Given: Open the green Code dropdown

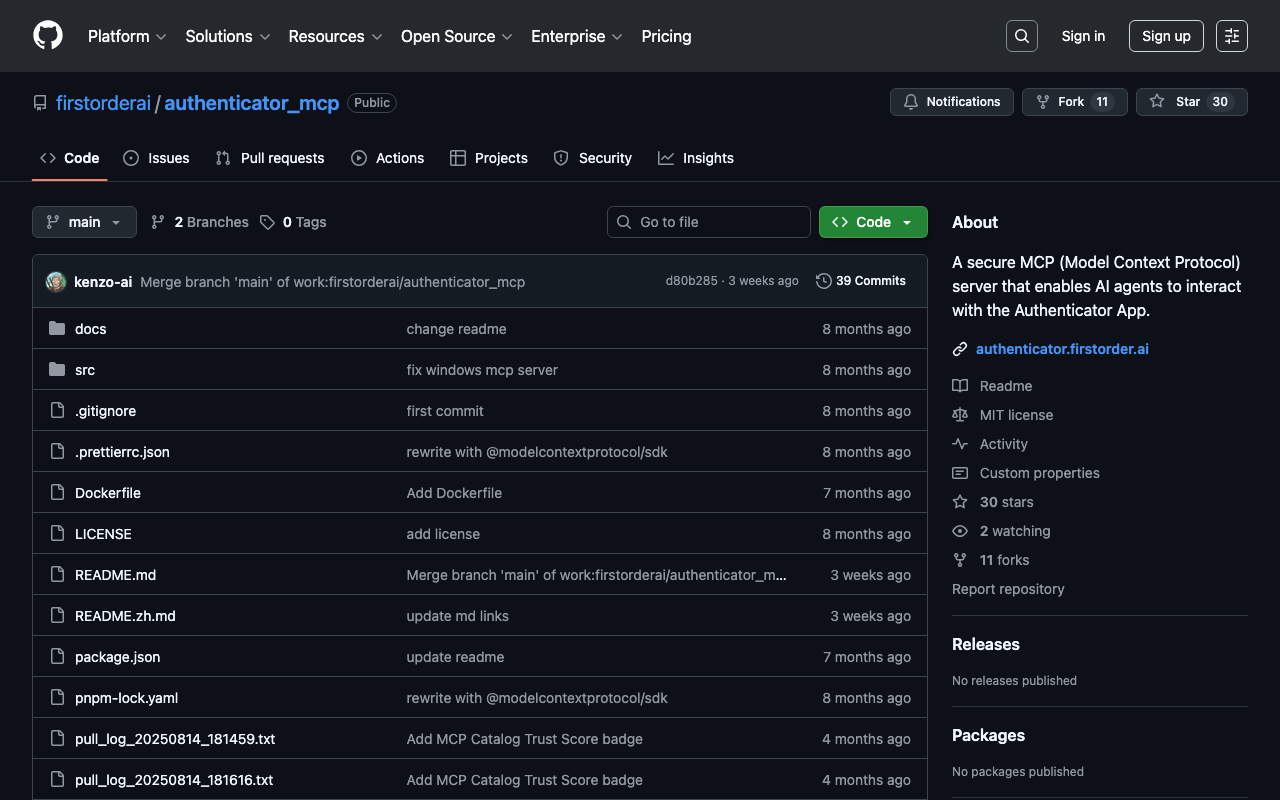Looking at the screenshot, I should (x=872, y=222).
